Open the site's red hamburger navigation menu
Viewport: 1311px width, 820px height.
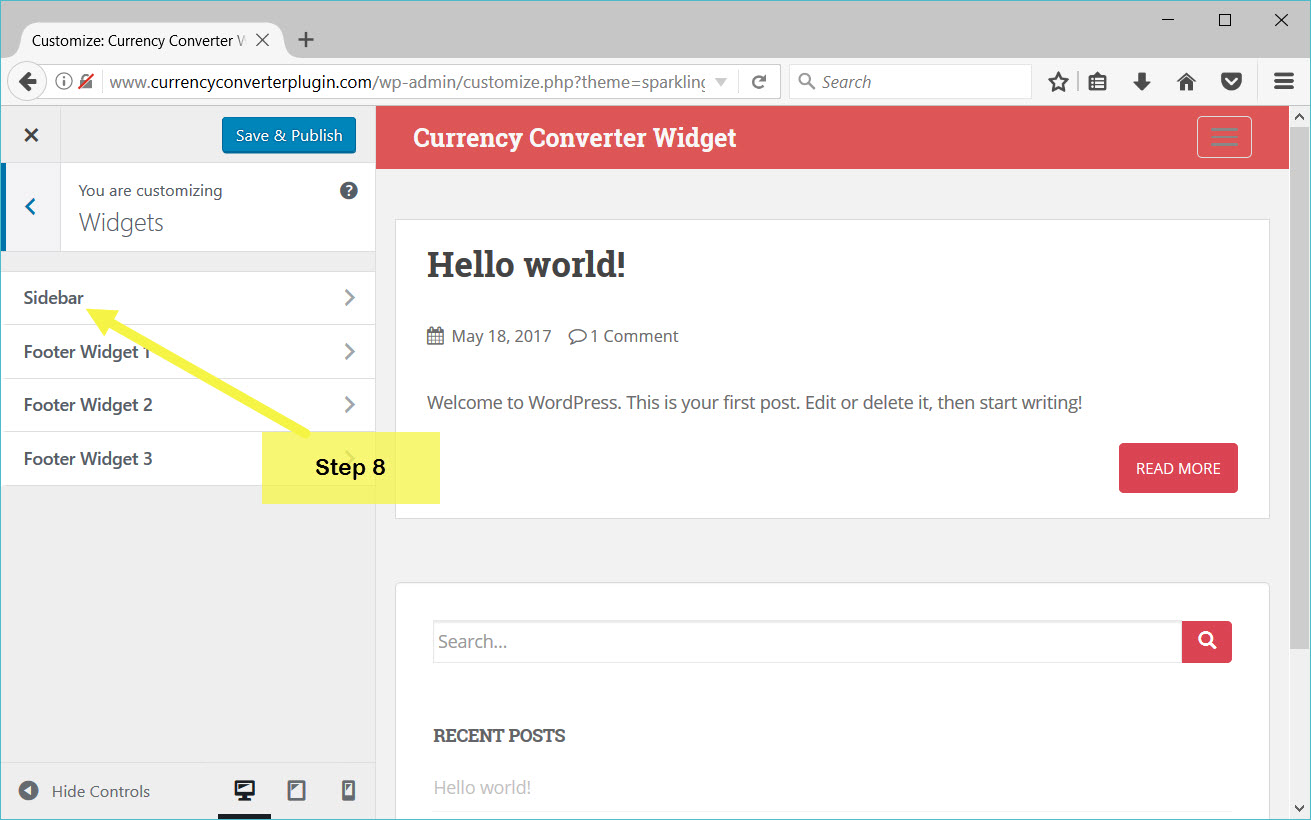[x=1224, y=137]
